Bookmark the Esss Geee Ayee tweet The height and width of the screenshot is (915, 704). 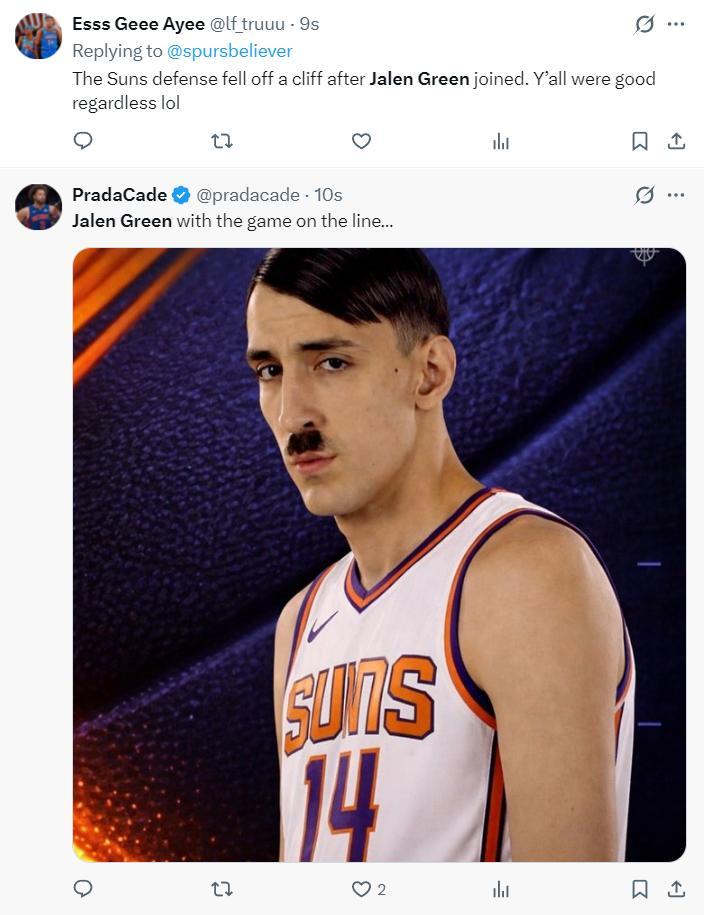[640, 142]
